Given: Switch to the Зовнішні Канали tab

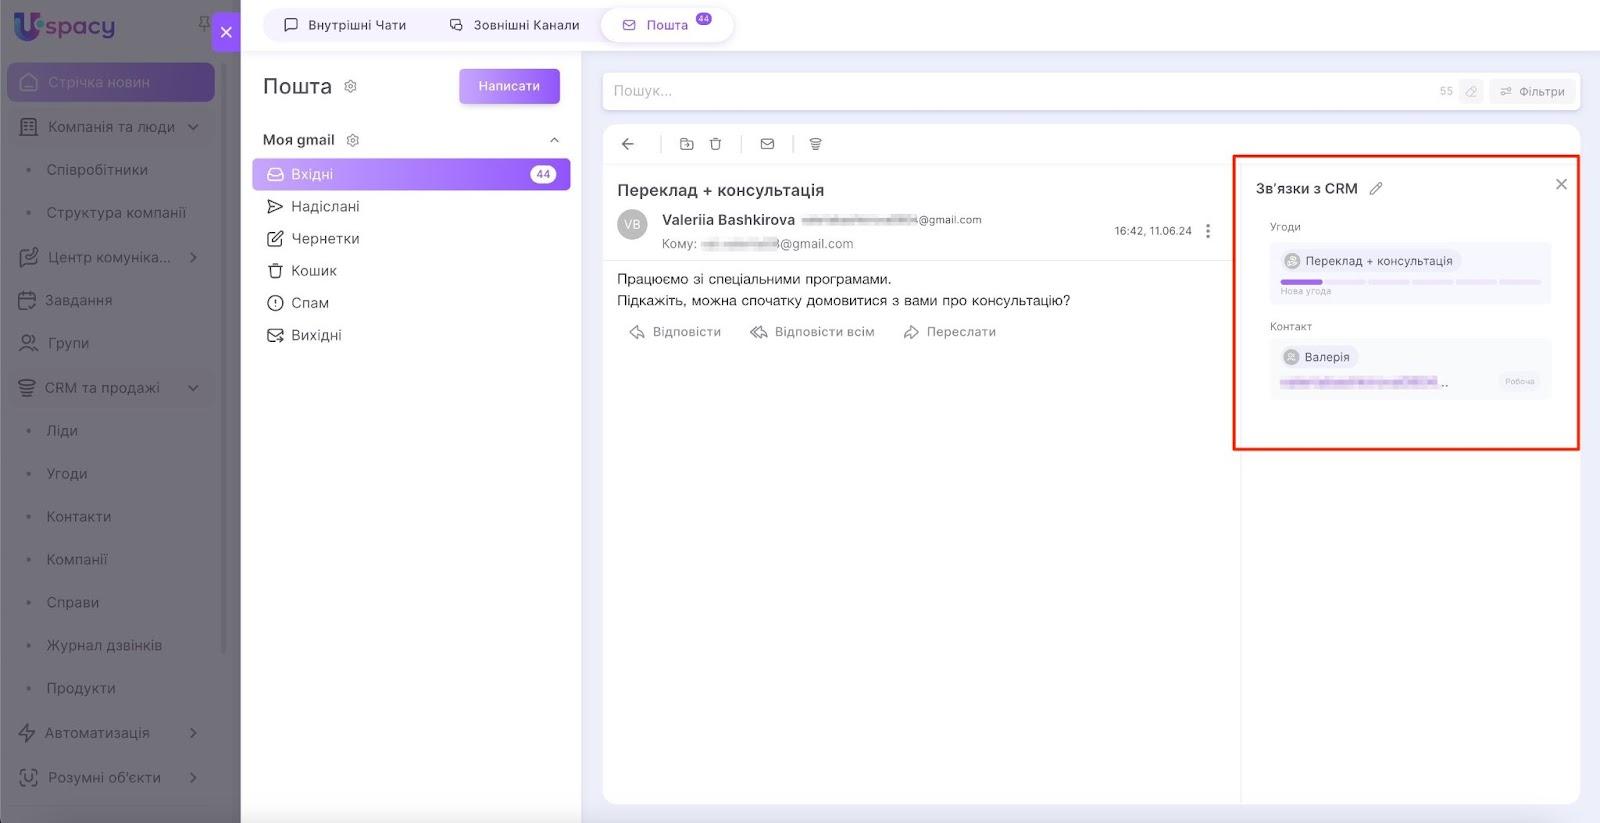Looking at the screenshot, I should 514,25.
